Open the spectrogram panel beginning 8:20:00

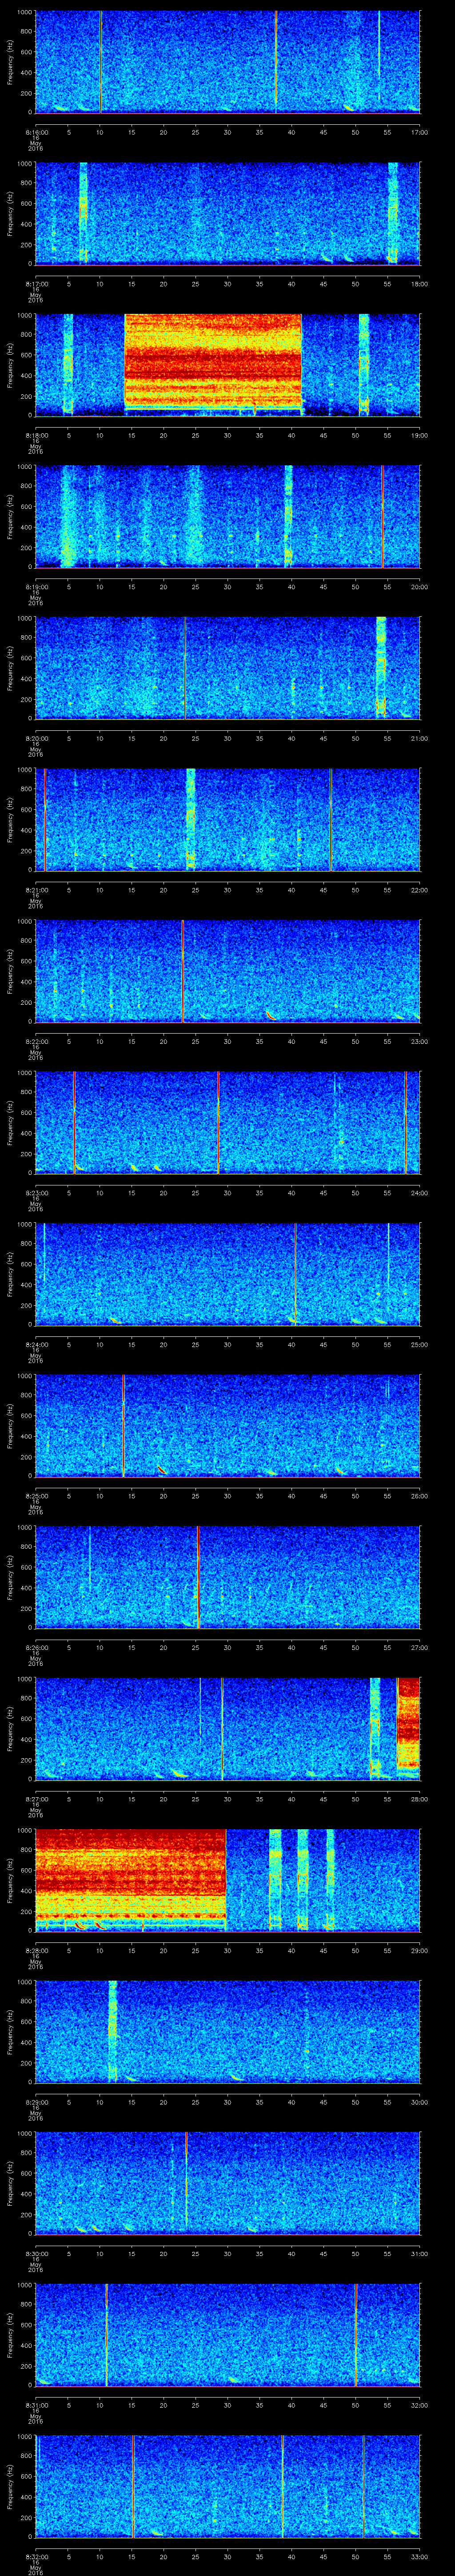(x=227, y=668)
